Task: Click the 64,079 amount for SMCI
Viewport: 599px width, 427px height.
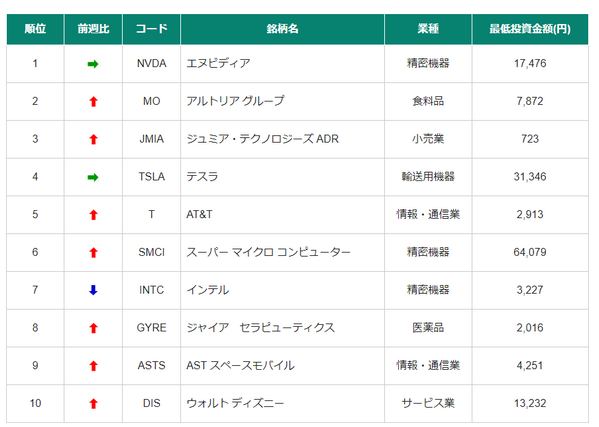Action: (x=530, y=252)
